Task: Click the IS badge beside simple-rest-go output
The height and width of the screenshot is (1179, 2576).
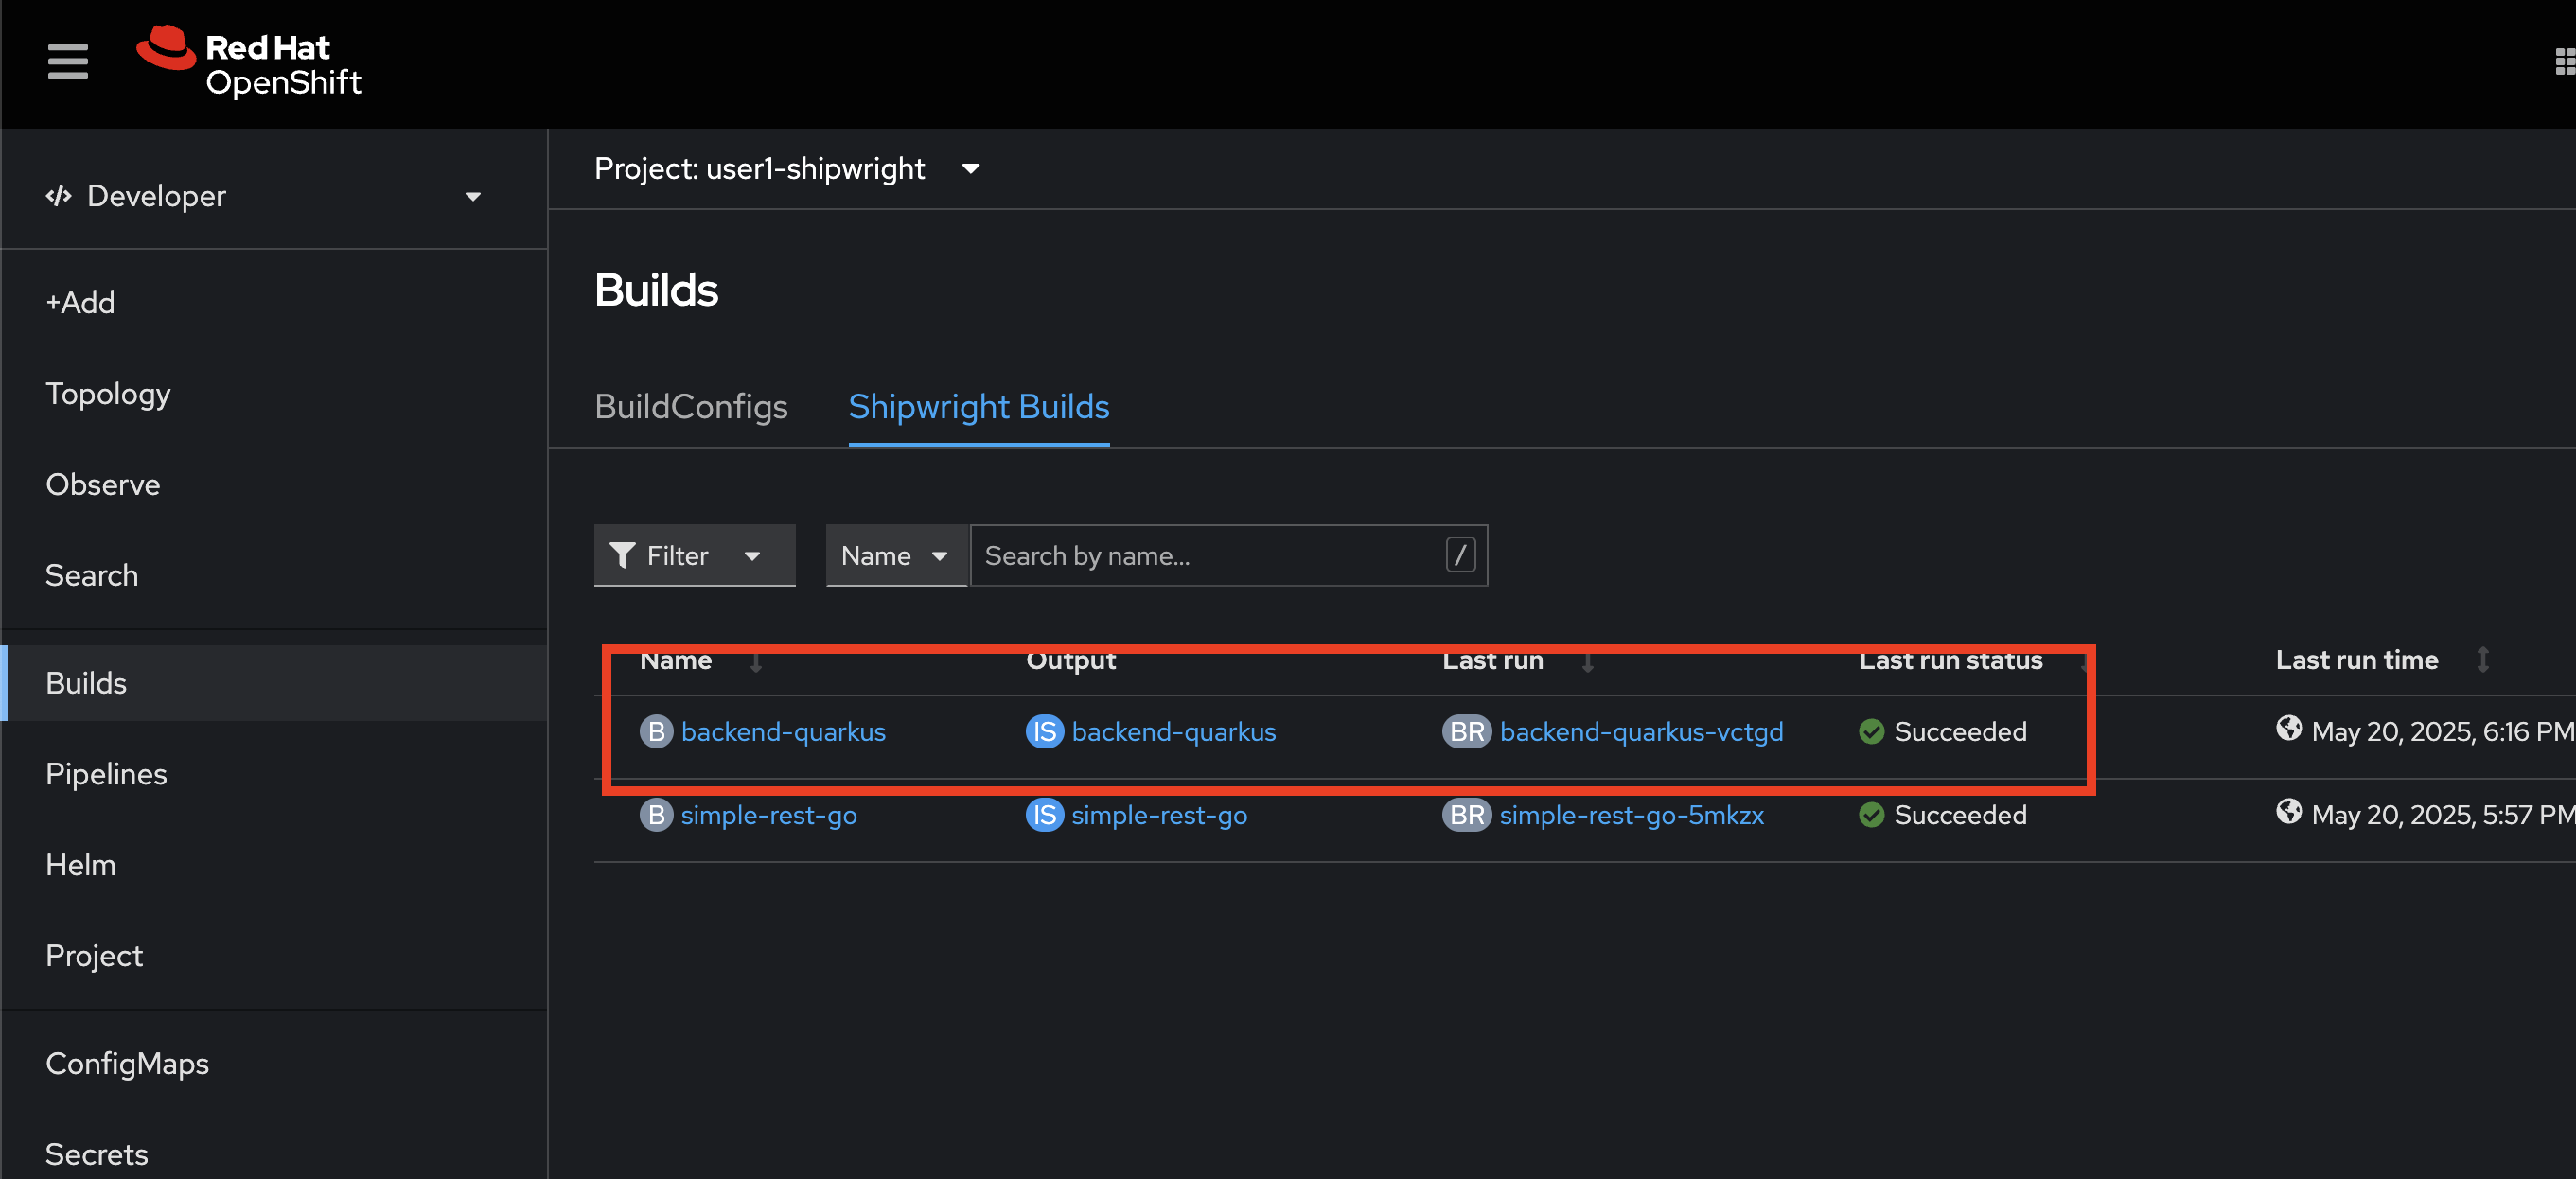Action: (1044, 815)
